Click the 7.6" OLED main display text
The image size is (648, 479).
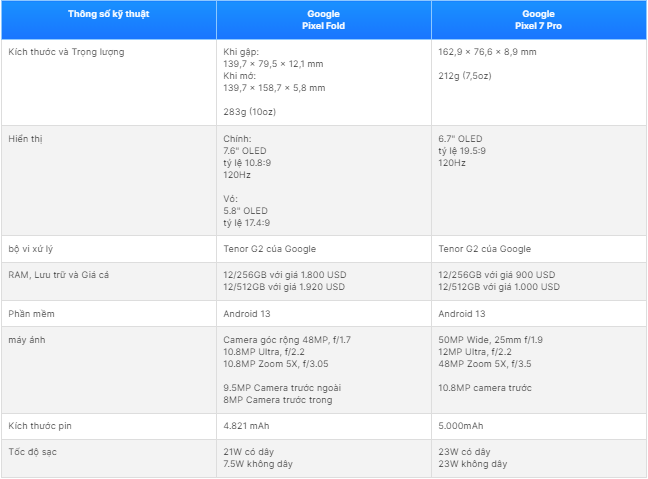pos(245,151)
